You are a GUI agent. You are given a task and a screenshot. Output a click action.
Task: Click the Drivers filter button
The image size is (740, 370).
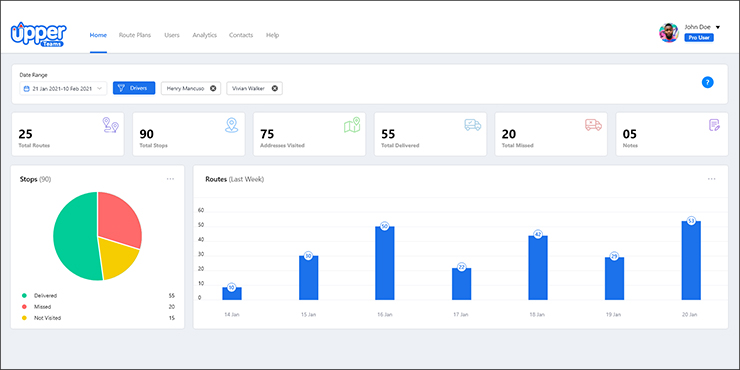pos(134,88)
